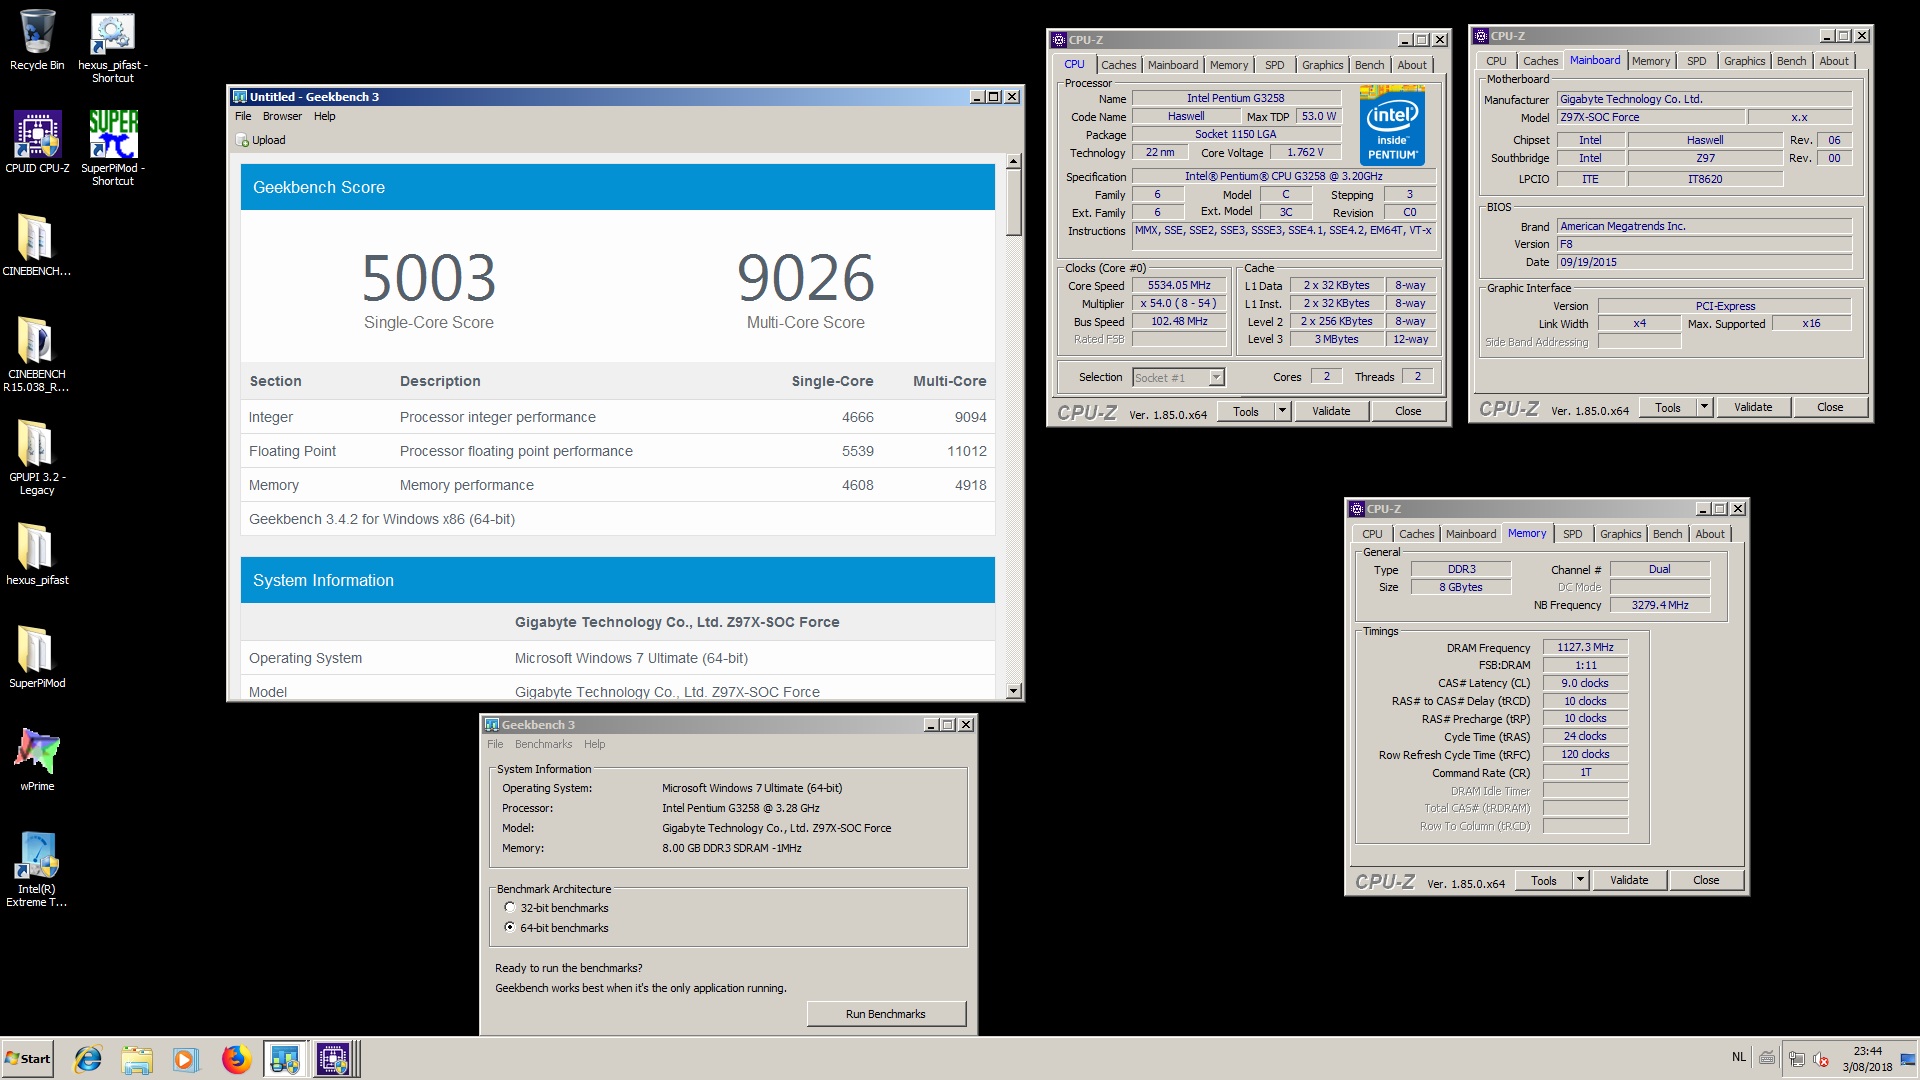Click Upload icon in Geekbench toolbar
Viewport: 1920px width, 1080px height.
261,140
